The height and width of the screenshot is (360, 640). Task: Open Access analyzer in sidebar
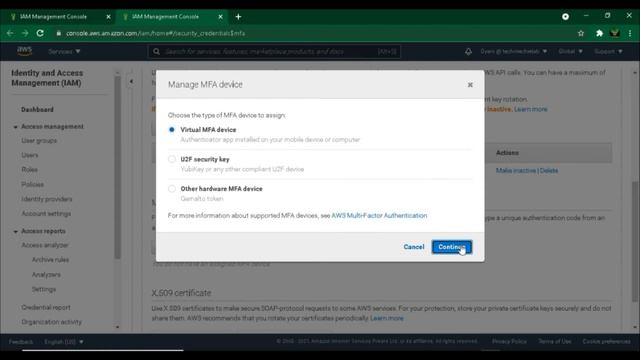coord(45,245)
